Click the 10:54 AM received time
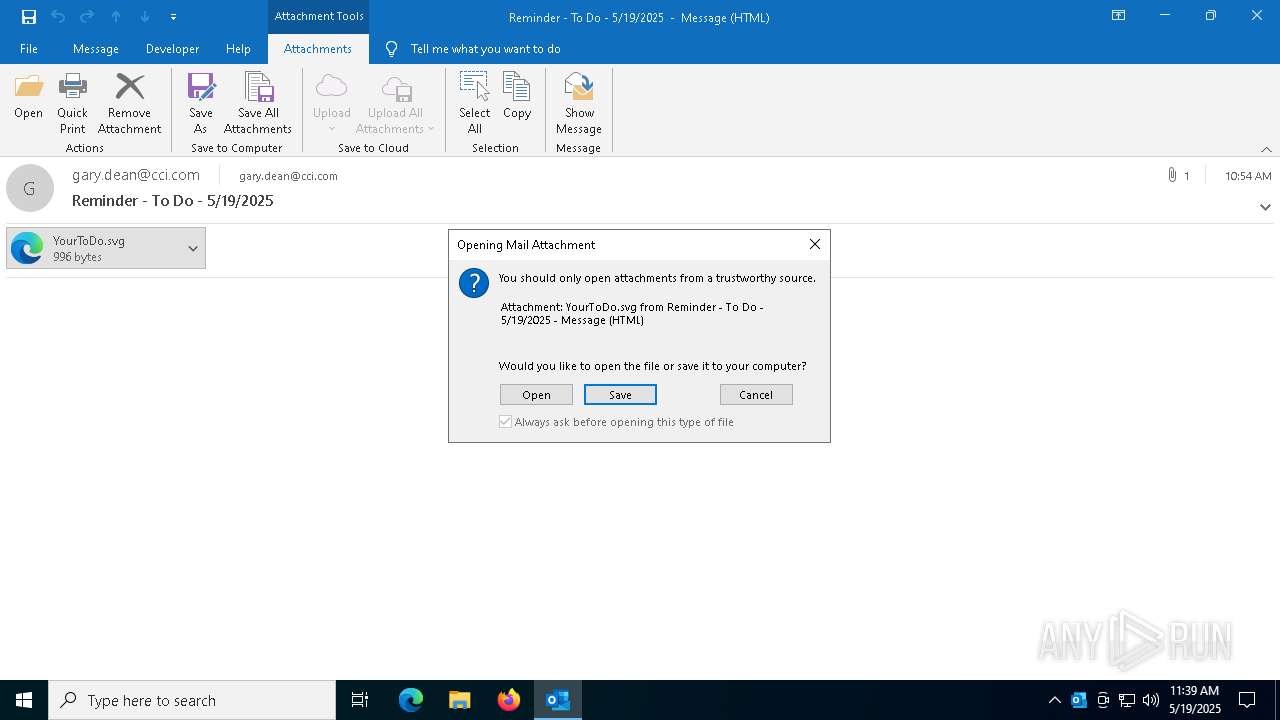 1248,176
